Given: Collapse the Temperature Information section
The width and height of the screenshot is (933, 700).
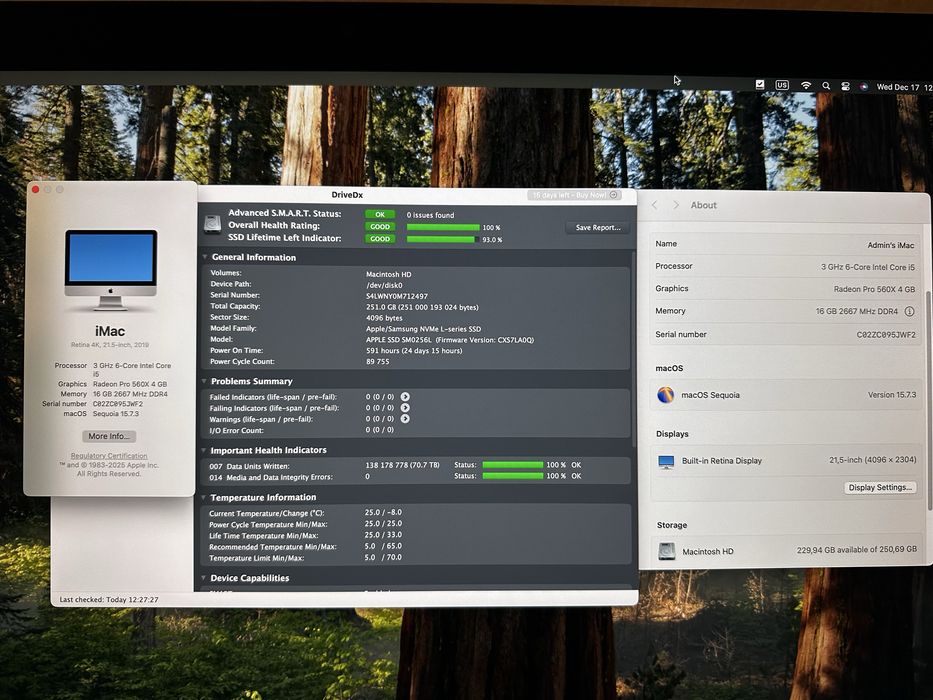Looking at the screenshot, I should (203, 497).
